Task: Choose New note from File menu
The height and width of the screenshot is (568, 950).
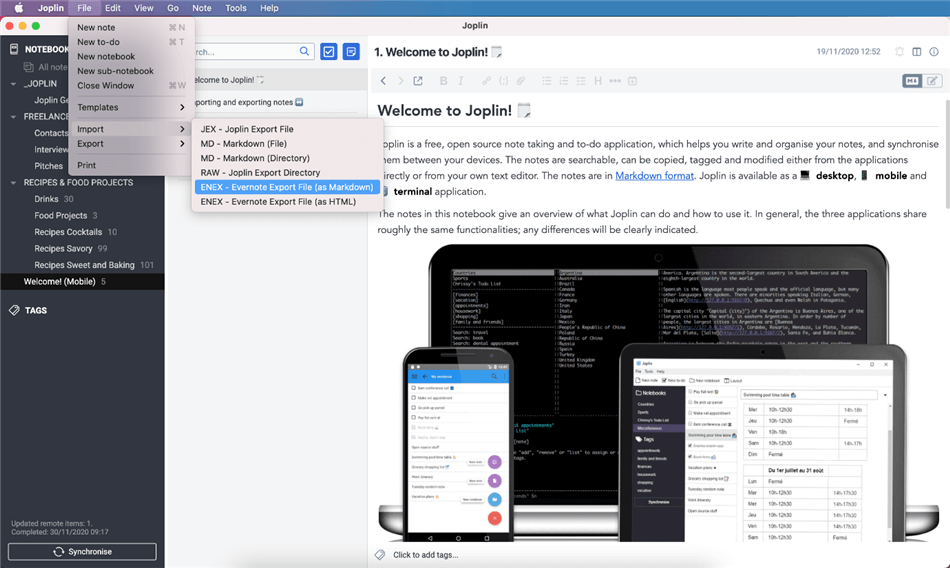Action: [131, 27]
